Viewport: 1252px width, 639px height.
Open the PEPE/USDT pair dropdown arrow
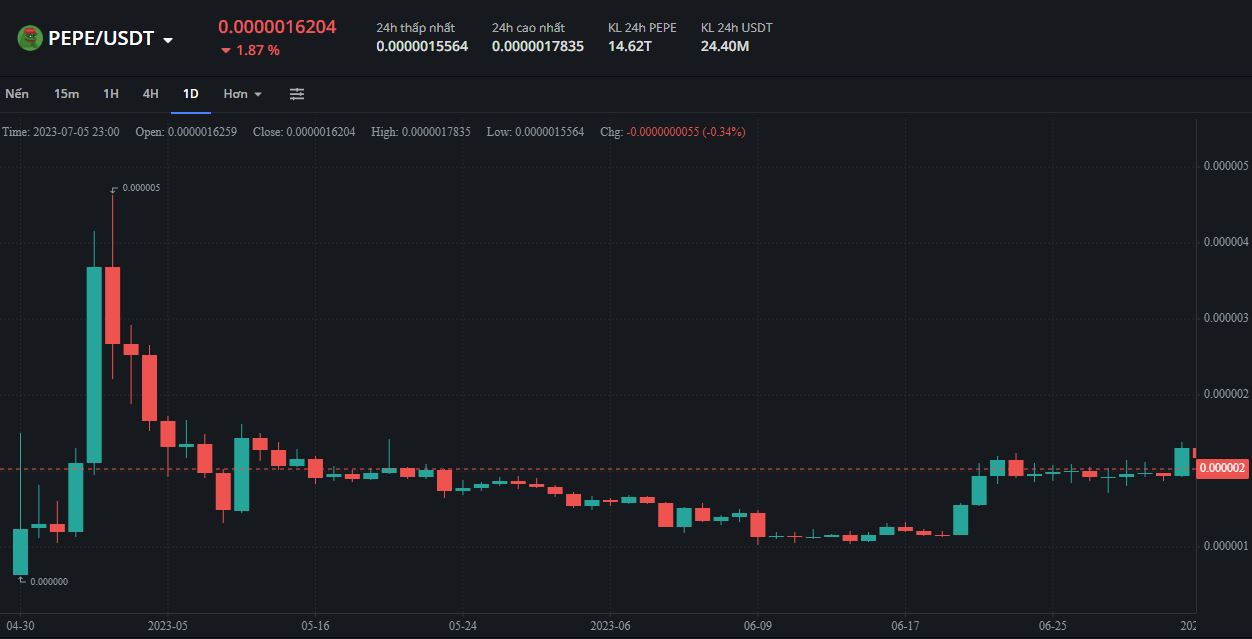tap(168, 40)
